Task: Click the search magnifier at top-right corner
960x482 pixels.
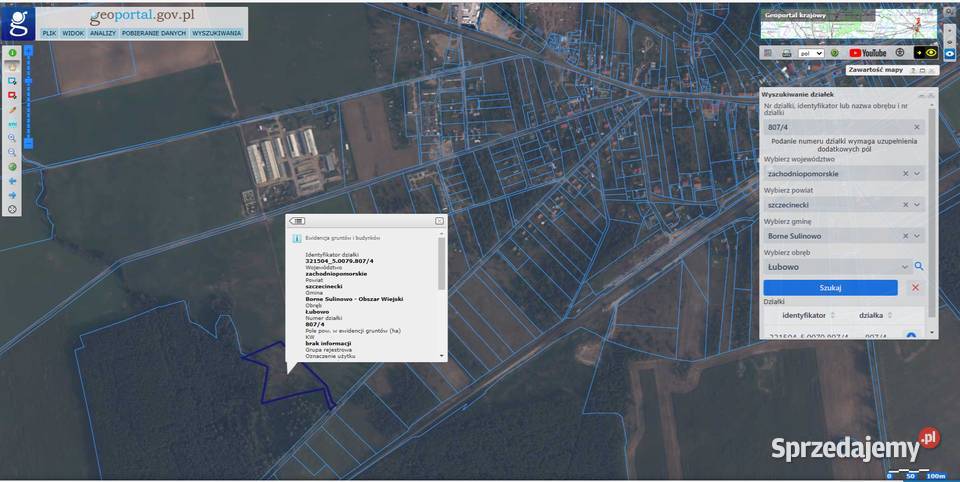Action: [949, 12]
